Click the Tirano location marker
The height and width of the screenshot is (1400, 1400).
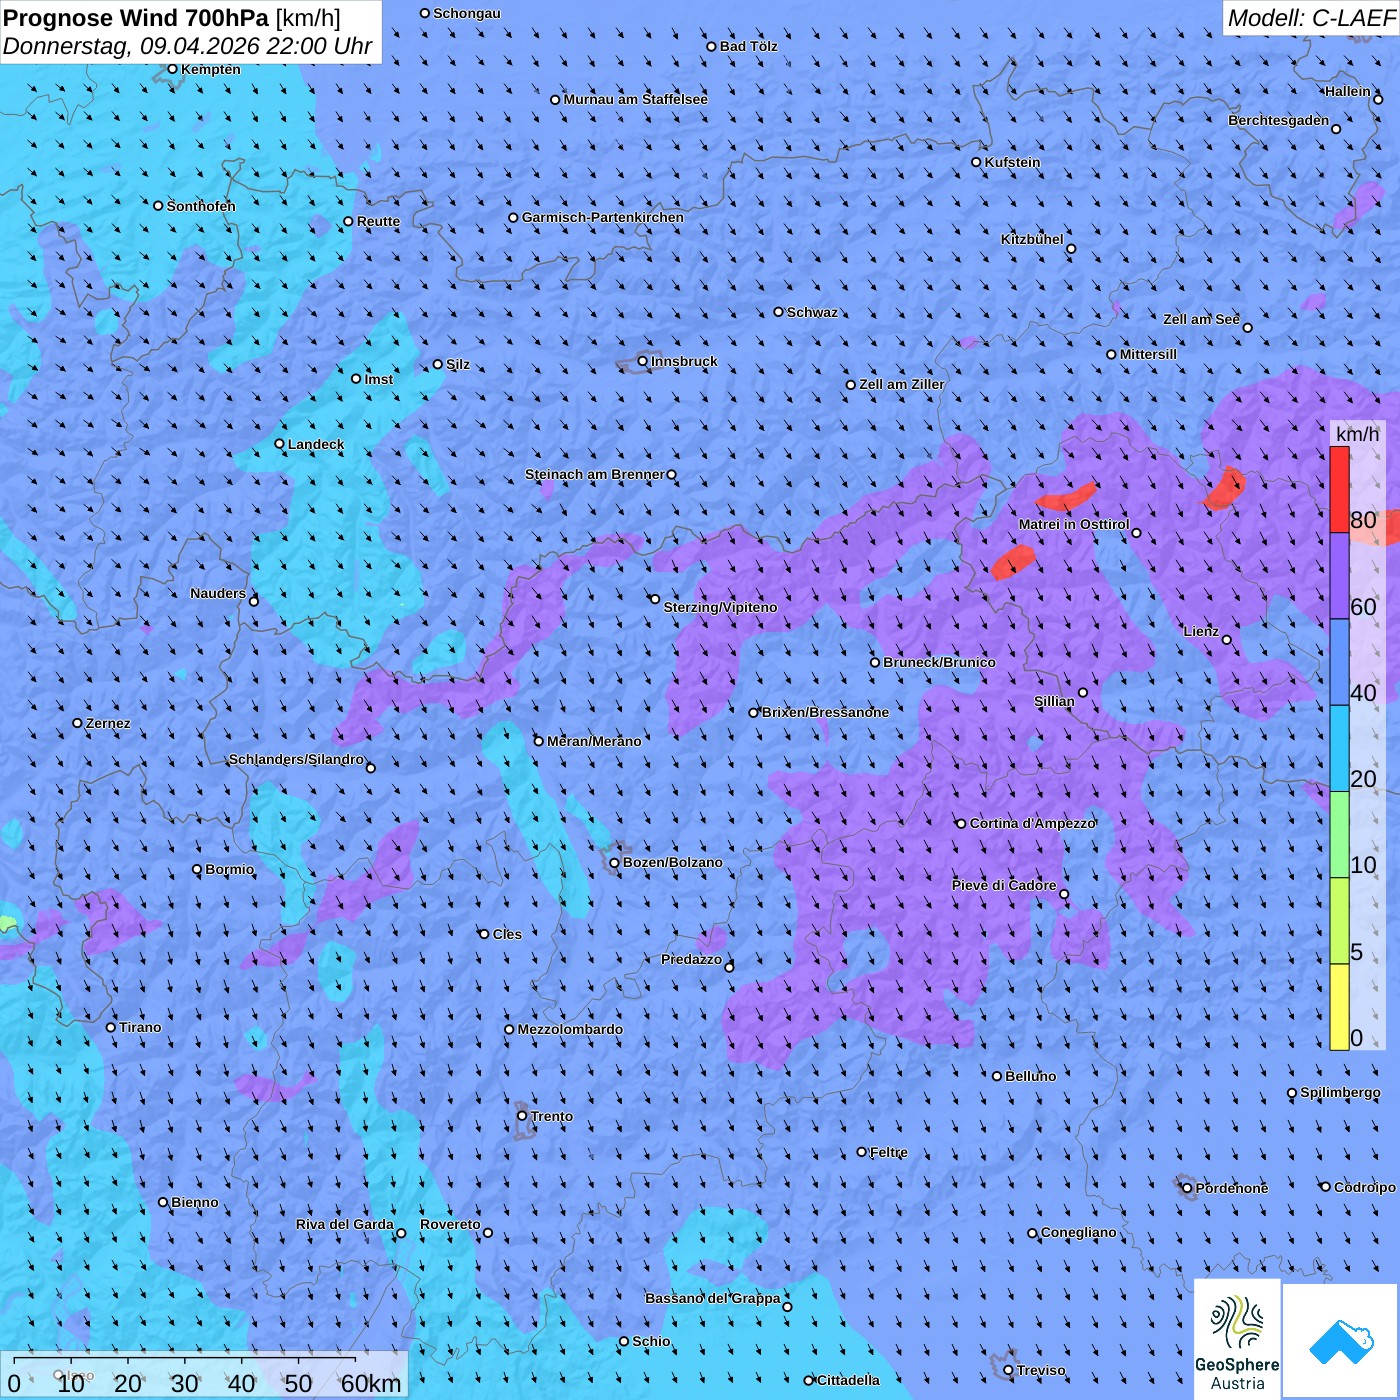click(111, 1027)
